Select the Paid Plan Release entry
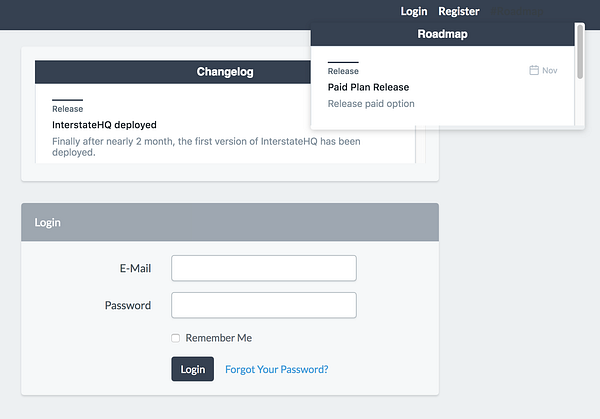Image resolution: width=600 pixels, height=419 pixels. (368, 87)
